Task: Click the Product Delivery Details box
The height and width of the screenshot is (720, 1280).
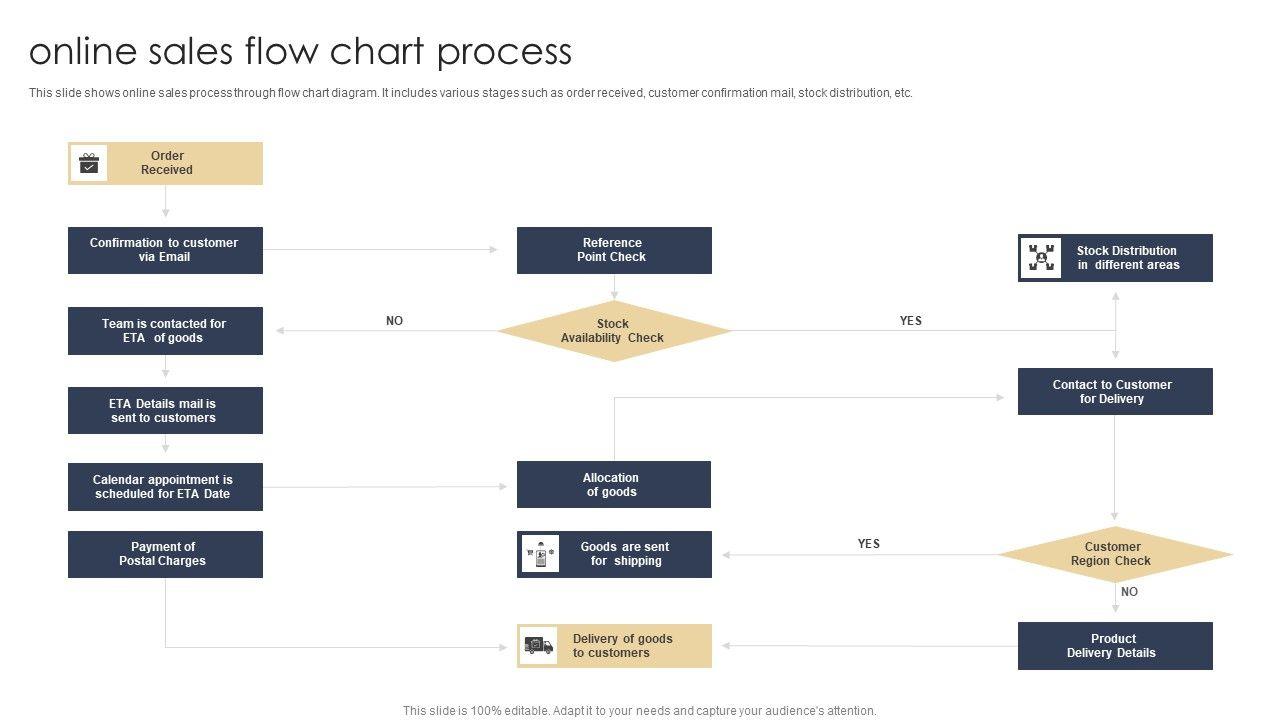Action: click(x=1115, y=646)
